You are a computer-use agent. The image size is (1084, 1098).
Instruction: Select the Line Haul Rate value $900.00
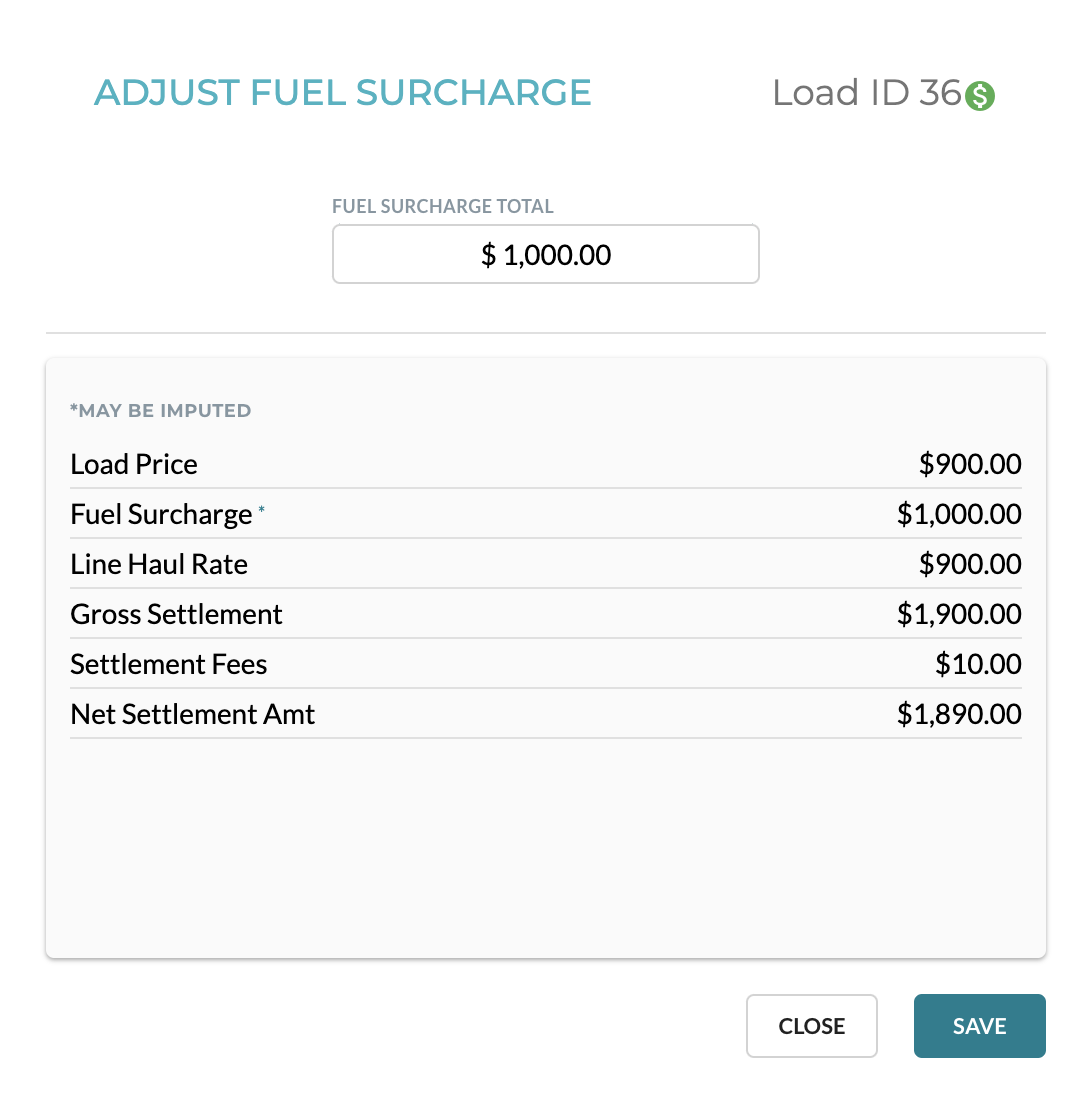pos(970,564)
